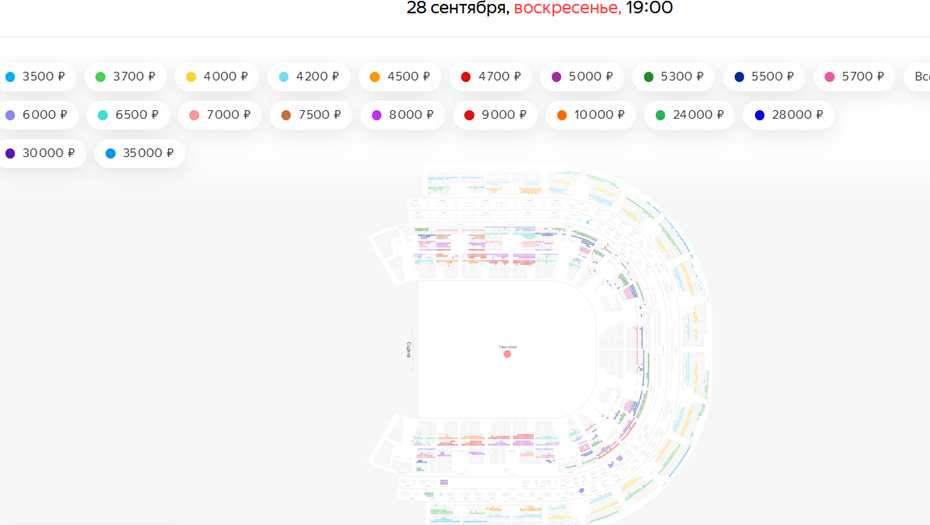Click the 7000 ₽ price filter
This screenshot has height=525, width=930.
tap(220, 115)
